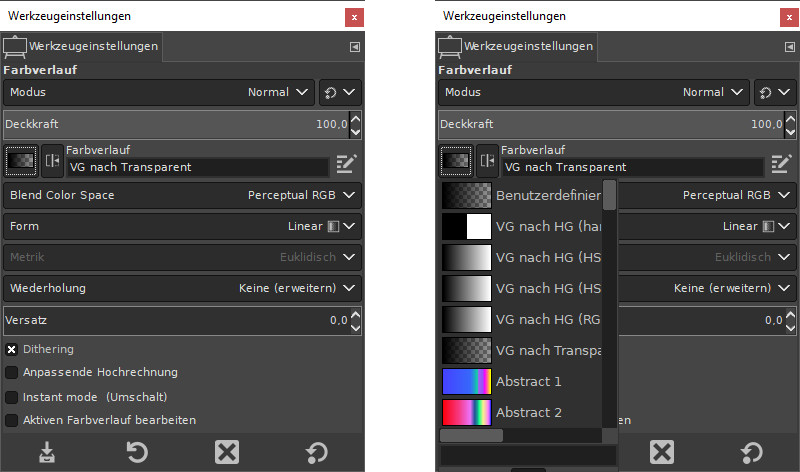800x472 pixels.
Task: Select Abstract 2 gradient
Action: pyautogui.click(x=521, y=413)
